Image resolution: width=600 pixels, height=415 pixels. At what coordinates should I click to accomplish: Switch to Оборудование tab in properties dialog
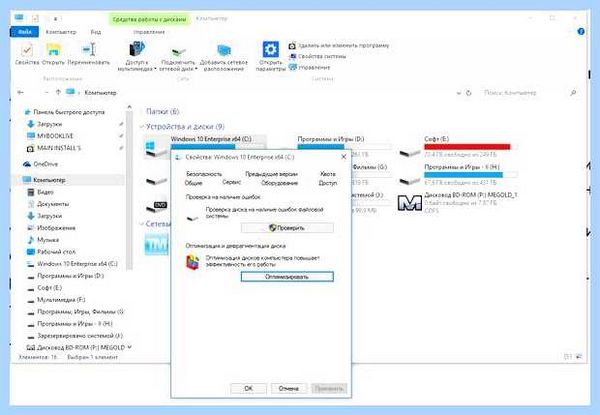tap(279, 183)
